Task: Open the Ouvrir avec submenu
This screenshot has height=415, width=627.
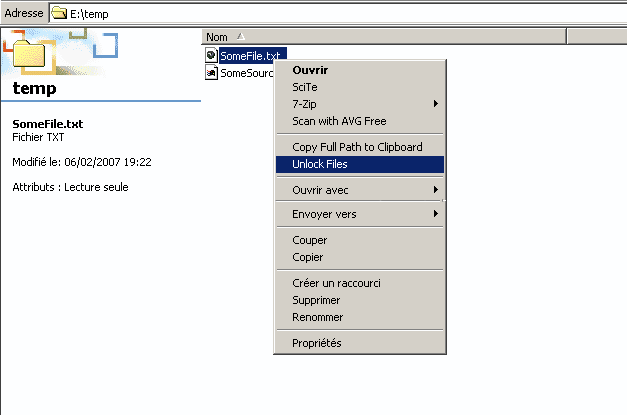Action: coord(359,190)
